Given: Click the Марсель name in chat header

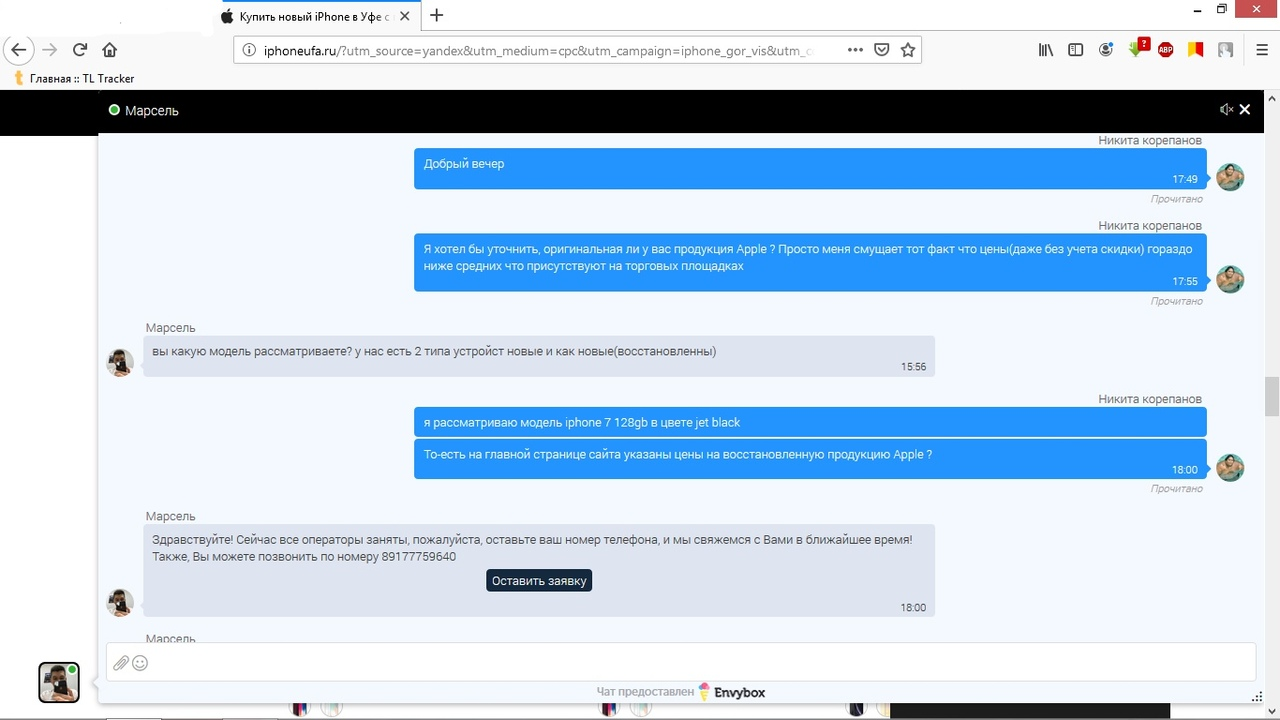Looking at the screenshot, I should tap(152, 110).
